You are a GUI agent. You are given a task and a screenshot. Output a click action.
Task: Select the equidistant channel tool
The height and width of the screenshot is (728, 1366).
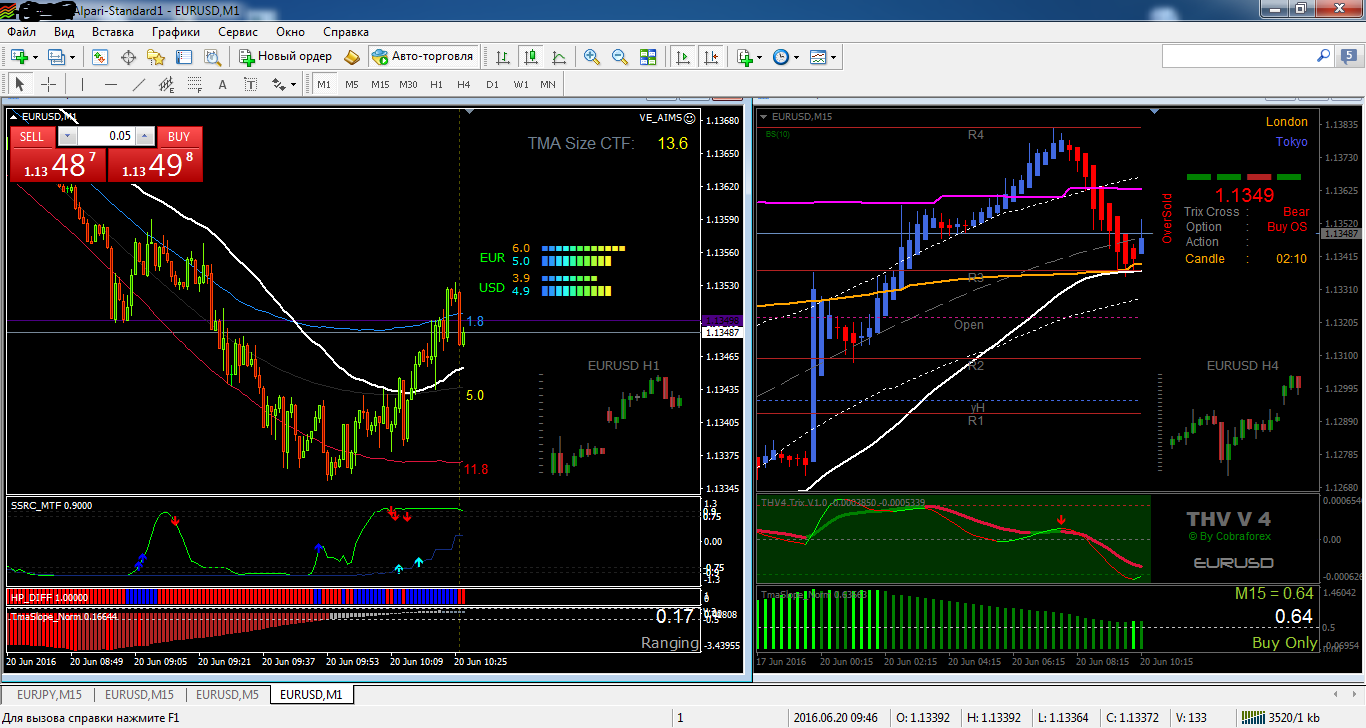coord(167,84)
